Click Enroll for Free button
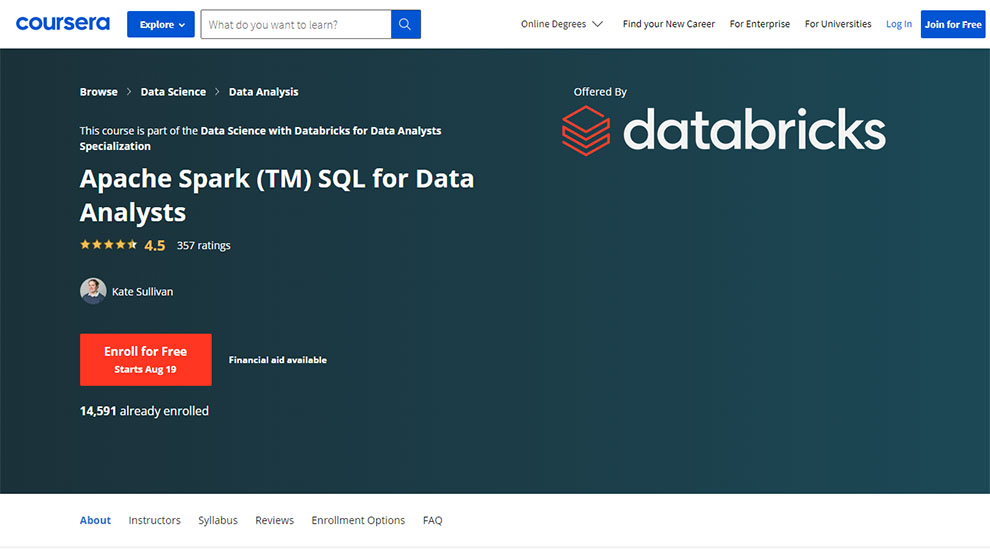Image resolution: width=990 pixels, height=549 pixels. pyautogui.click(x=146, y=360)
